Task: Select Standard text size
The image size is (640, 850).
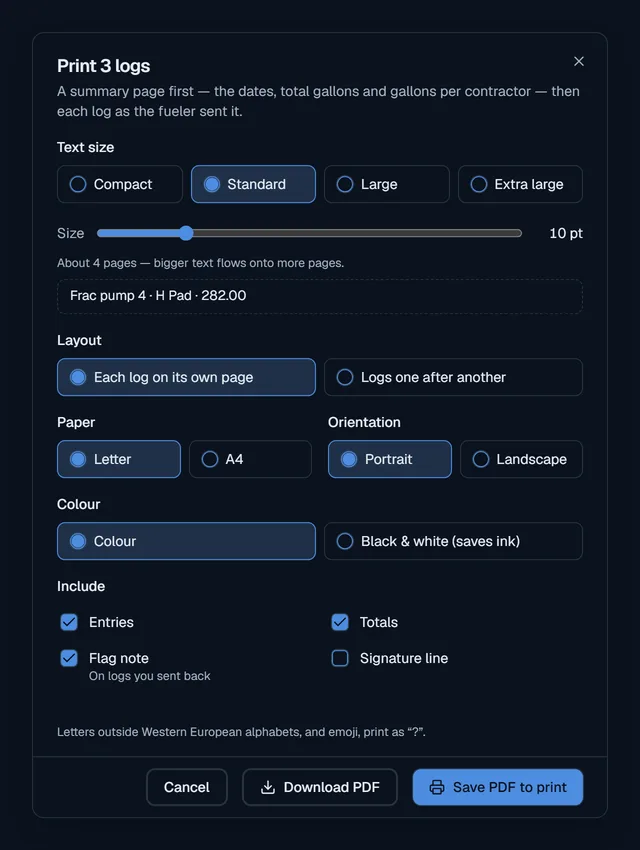Action: 253,184
